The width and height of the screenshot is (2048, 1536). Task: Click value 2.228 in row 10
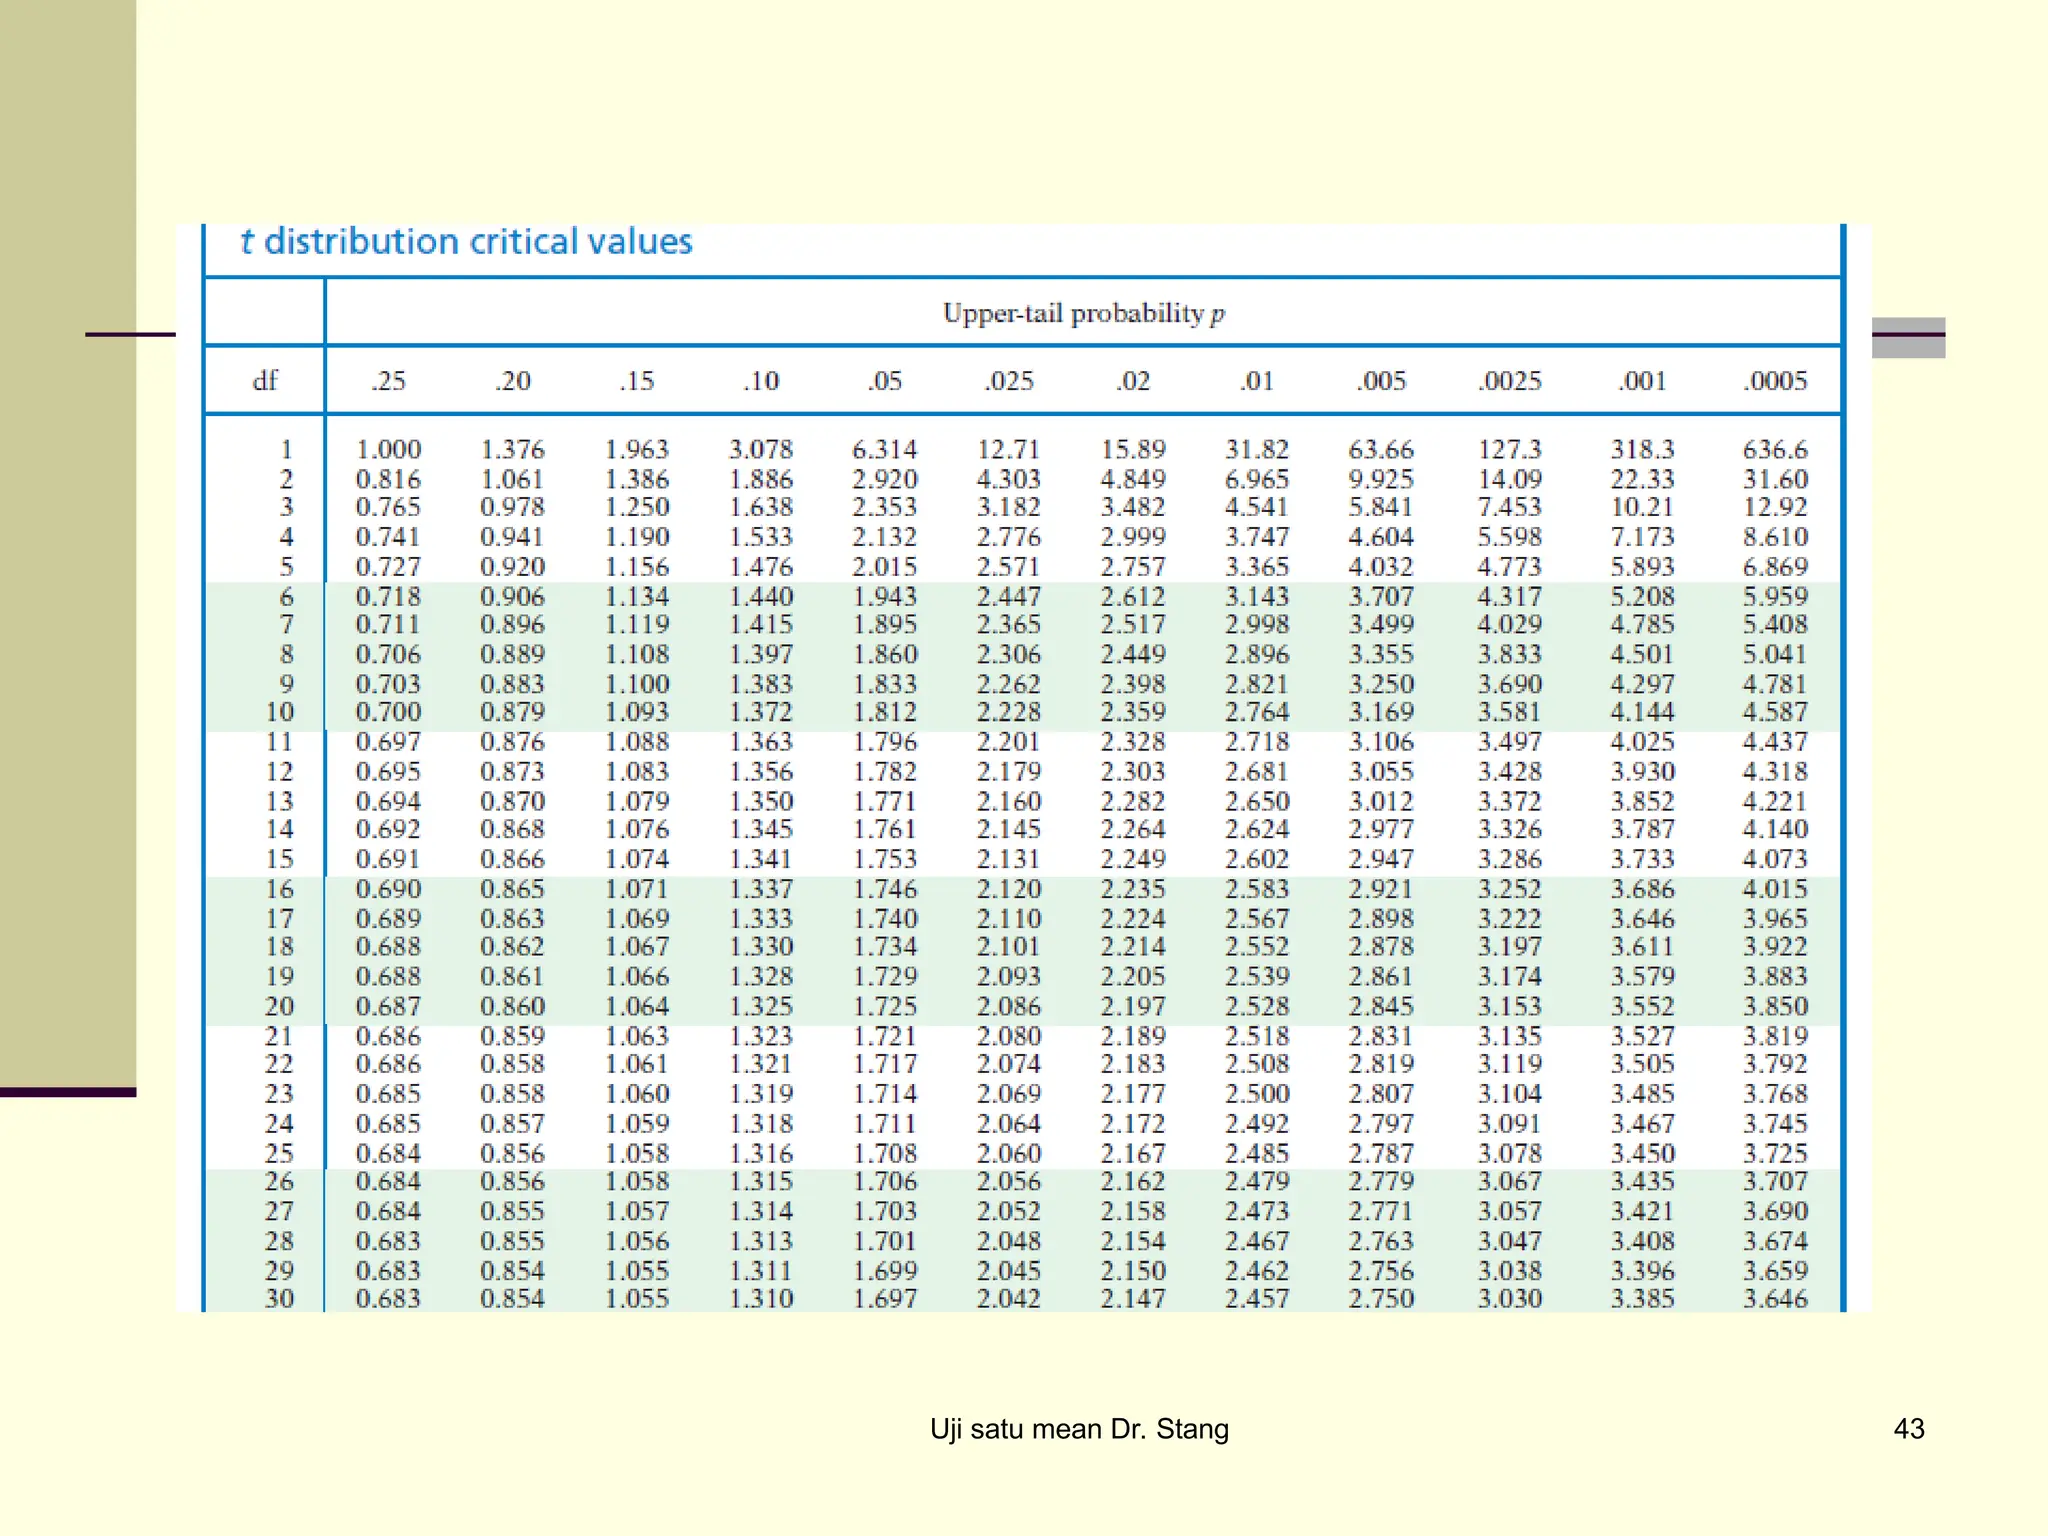(x=1008, y=712)
